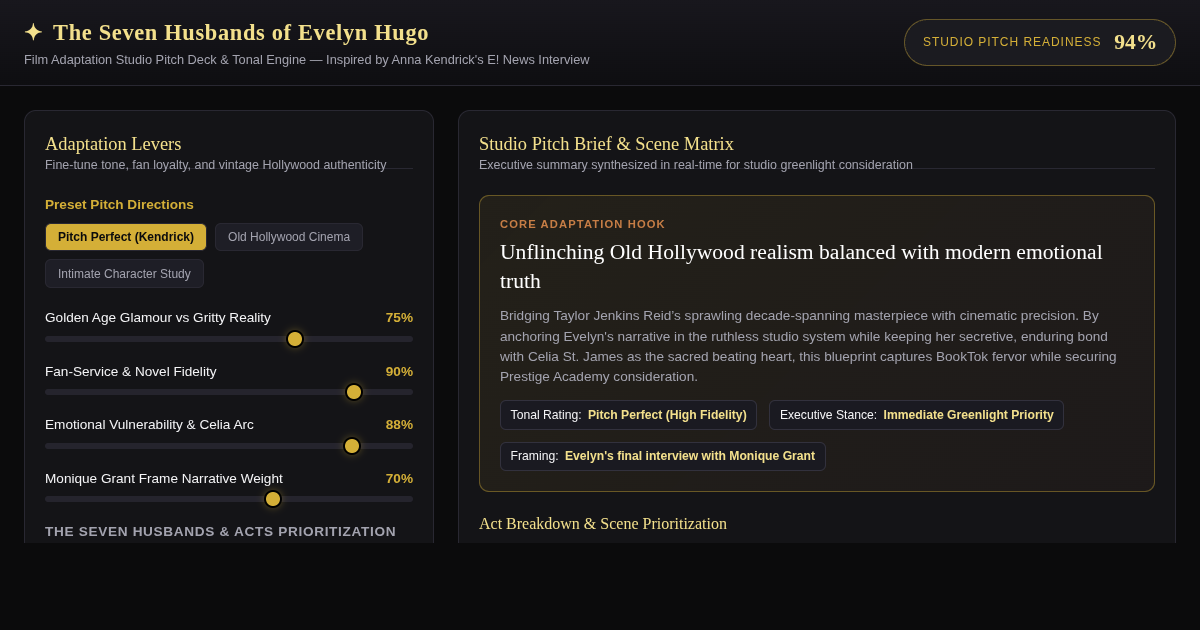Image resolution: width=1200 pixels, height=630 pixels.
Task: Click the Preset Pitch Directions label
Action: point(119,205)
